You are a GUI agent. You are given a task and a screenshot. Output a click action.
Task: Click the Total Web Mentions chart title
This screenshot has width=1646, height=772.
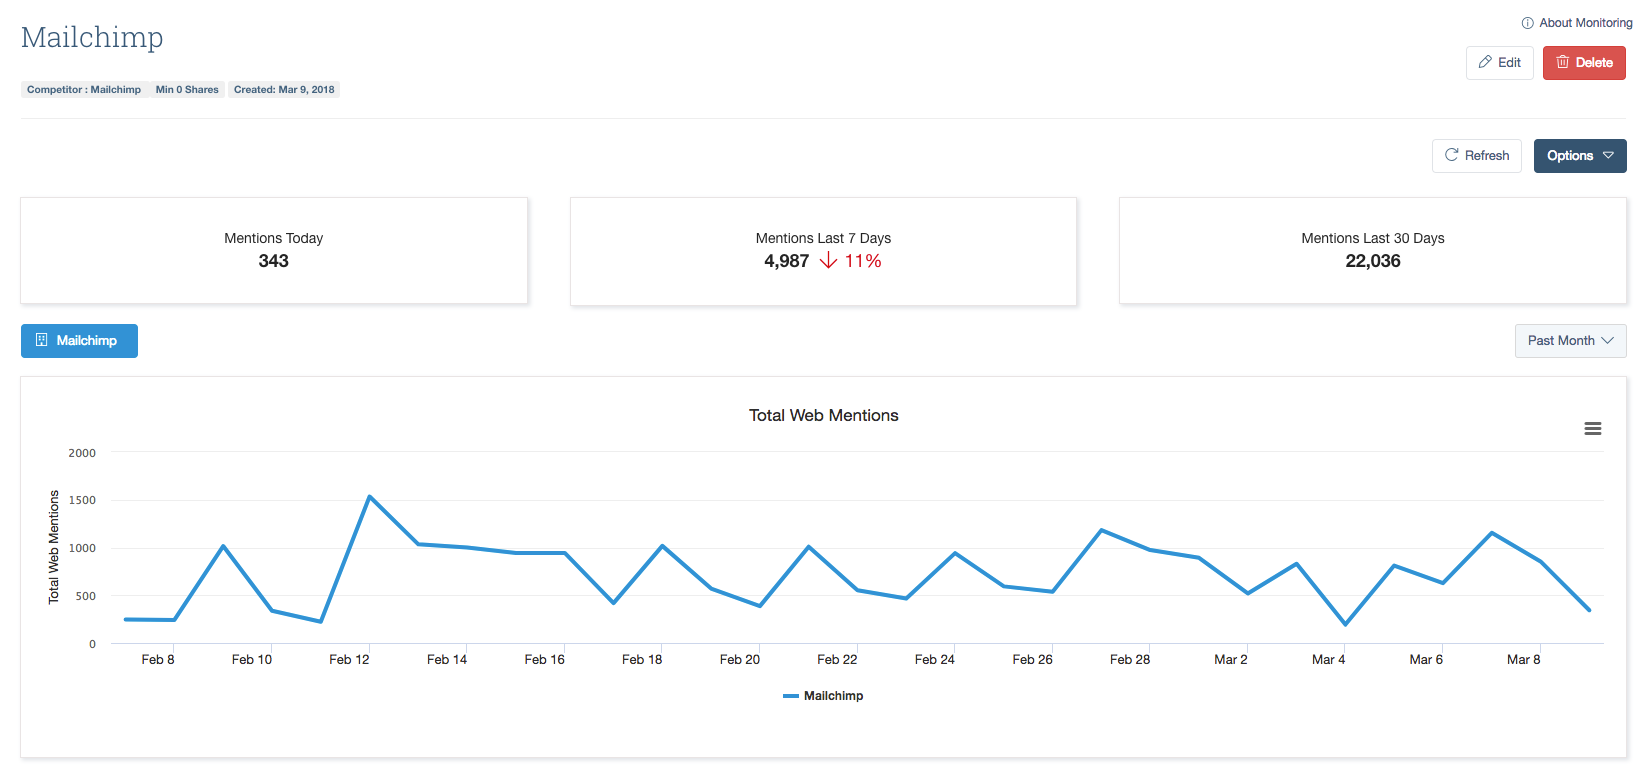(x=824, y=415)
